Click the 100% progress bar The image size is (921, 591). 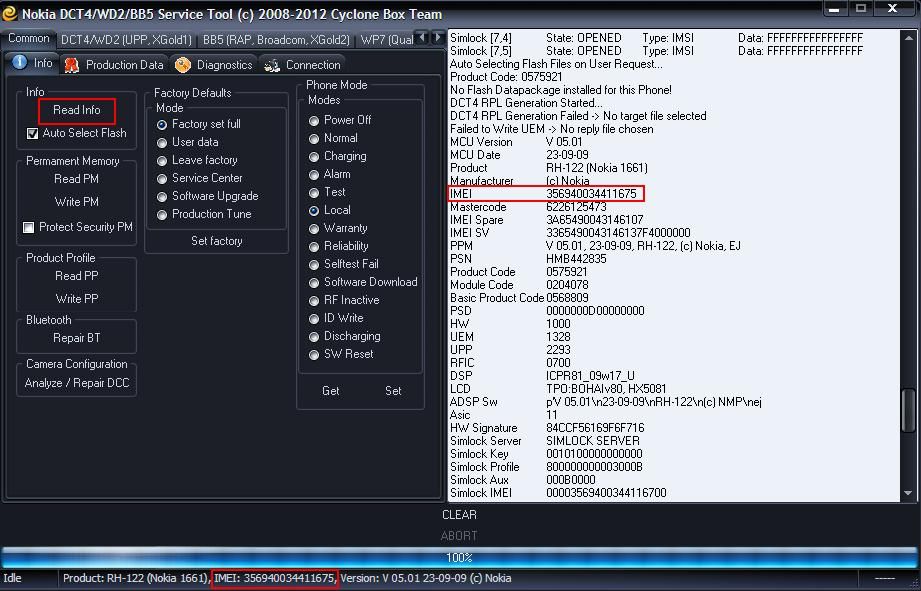click(x=459, y=557)
